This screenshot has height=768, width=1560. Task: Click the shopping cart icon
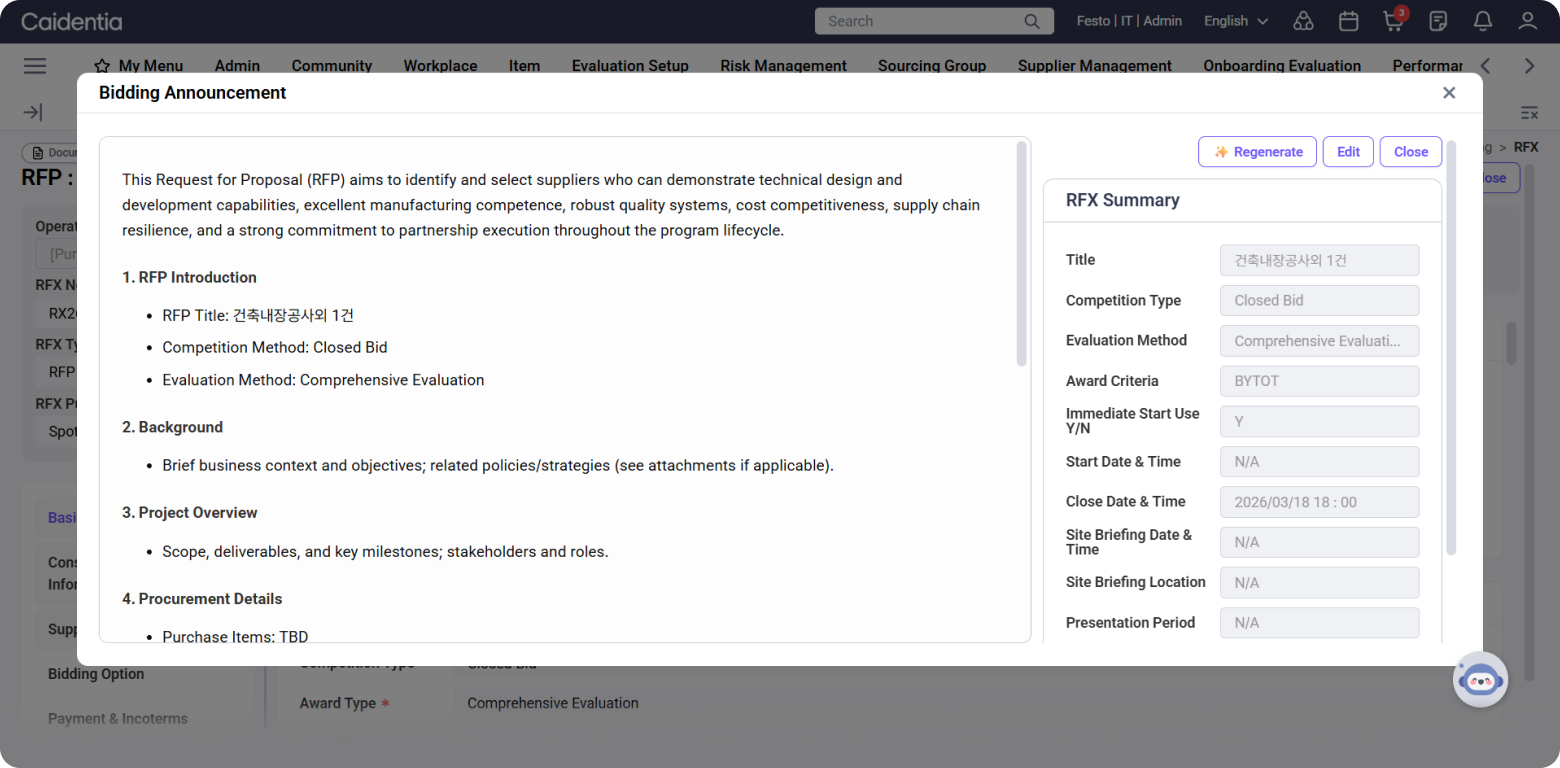[x=1391, y=21]
